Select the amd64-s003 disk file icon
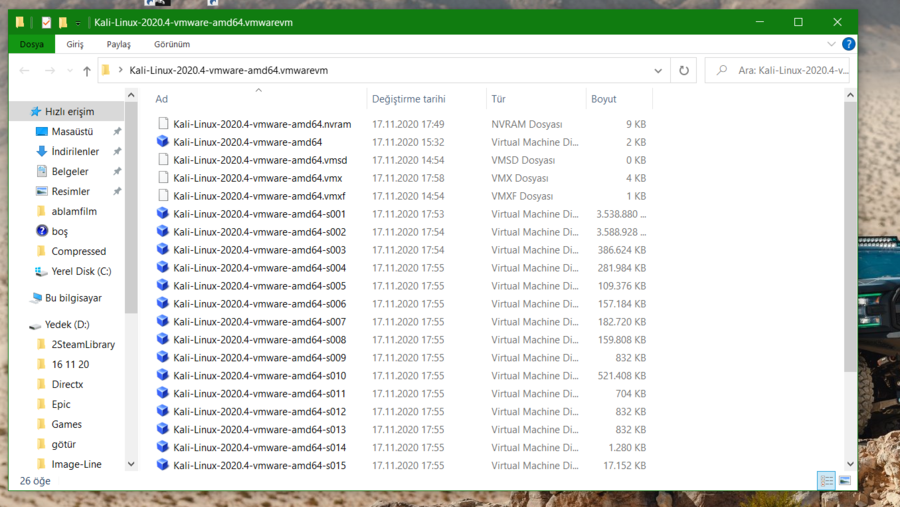 coord(163,250)
